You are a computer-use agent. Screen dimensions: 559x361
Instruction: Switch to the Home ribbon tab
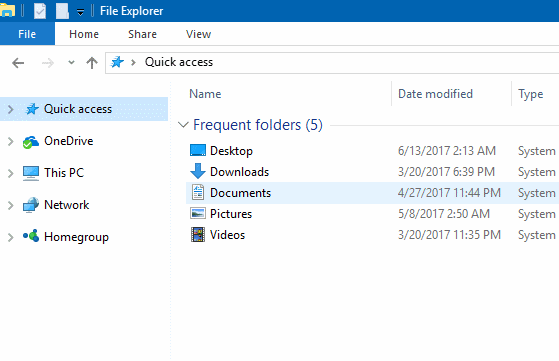point(84,34)
